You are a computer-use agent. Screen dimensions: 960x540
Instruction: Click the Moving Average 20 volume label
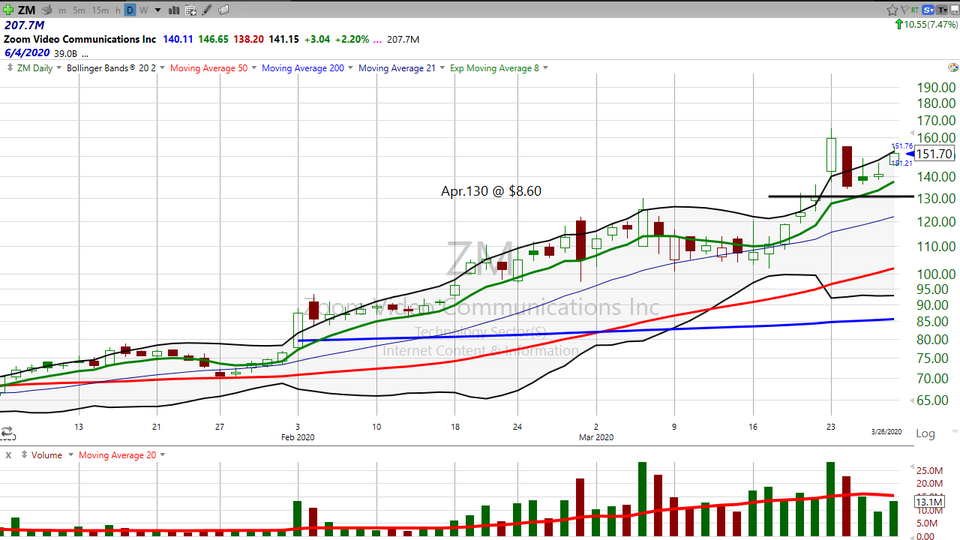pos(117,455)
